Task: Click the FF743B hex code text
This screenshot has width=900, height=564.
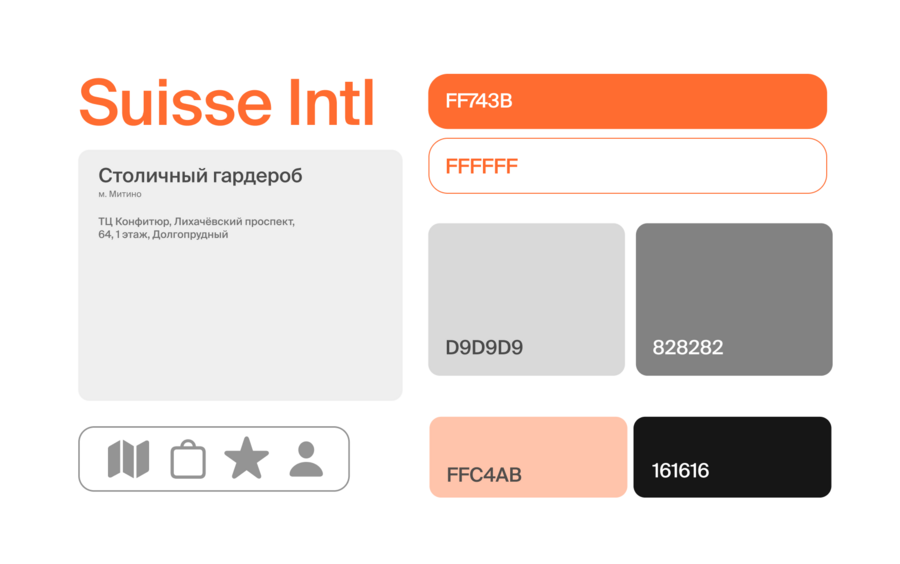Action: pyautogui.click(x=479, y=101)
